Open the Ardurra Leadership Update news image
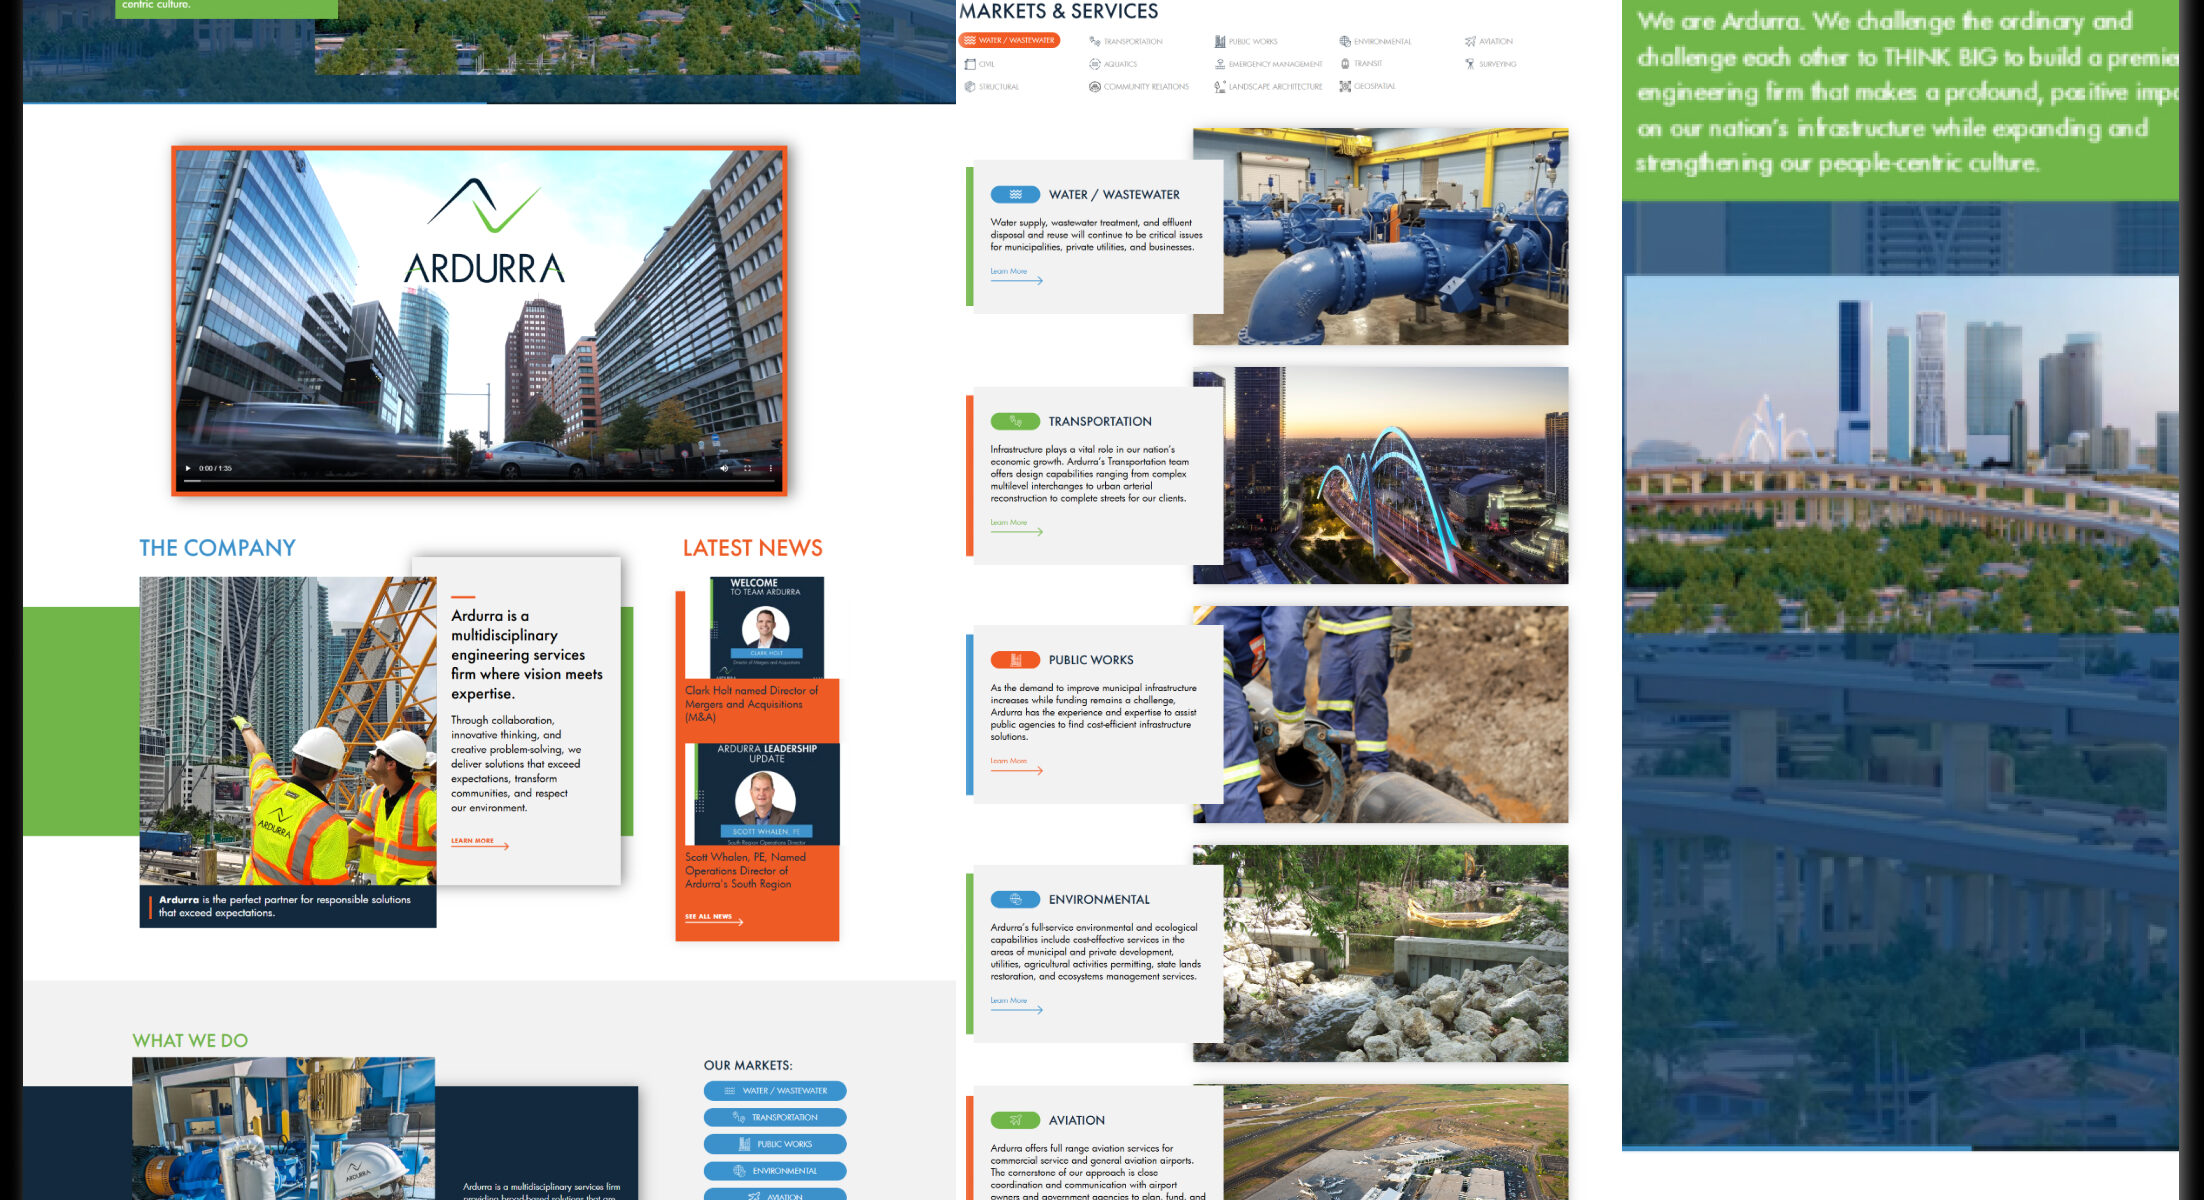The image size is (2204, 1200). coord(765,795)
